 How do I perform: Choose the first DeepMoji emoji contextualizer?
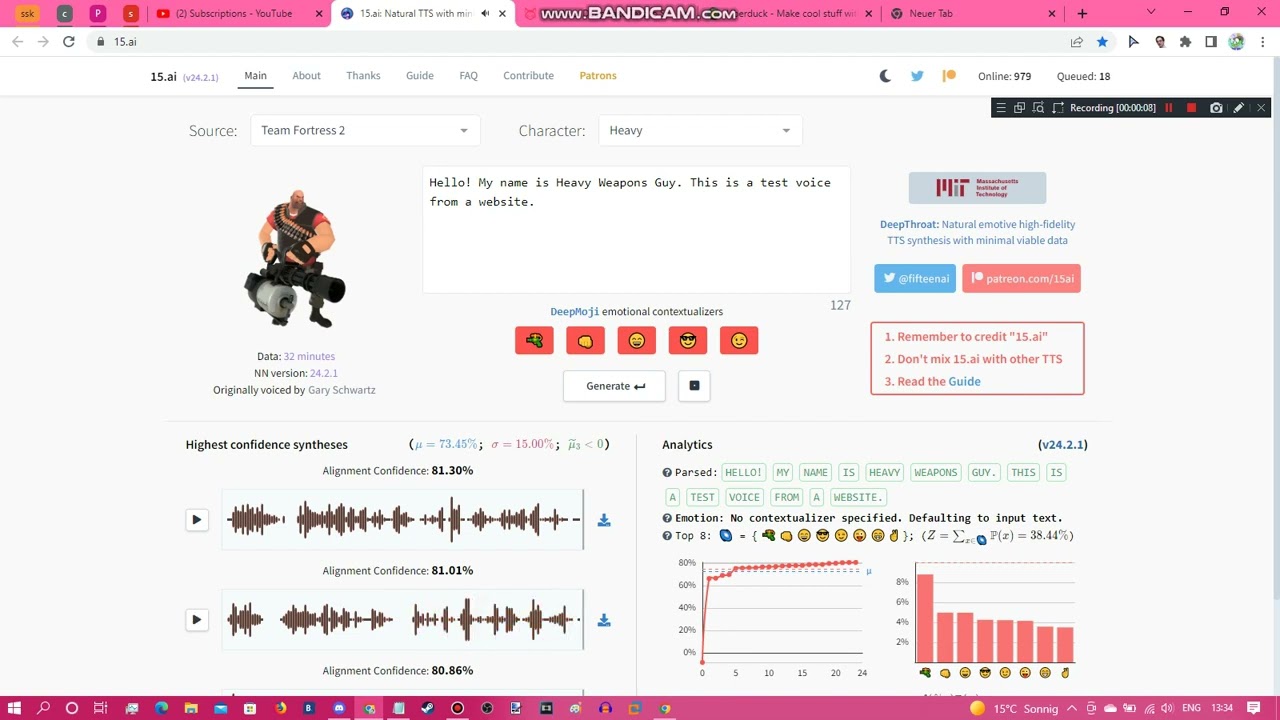tap(534, 341)
